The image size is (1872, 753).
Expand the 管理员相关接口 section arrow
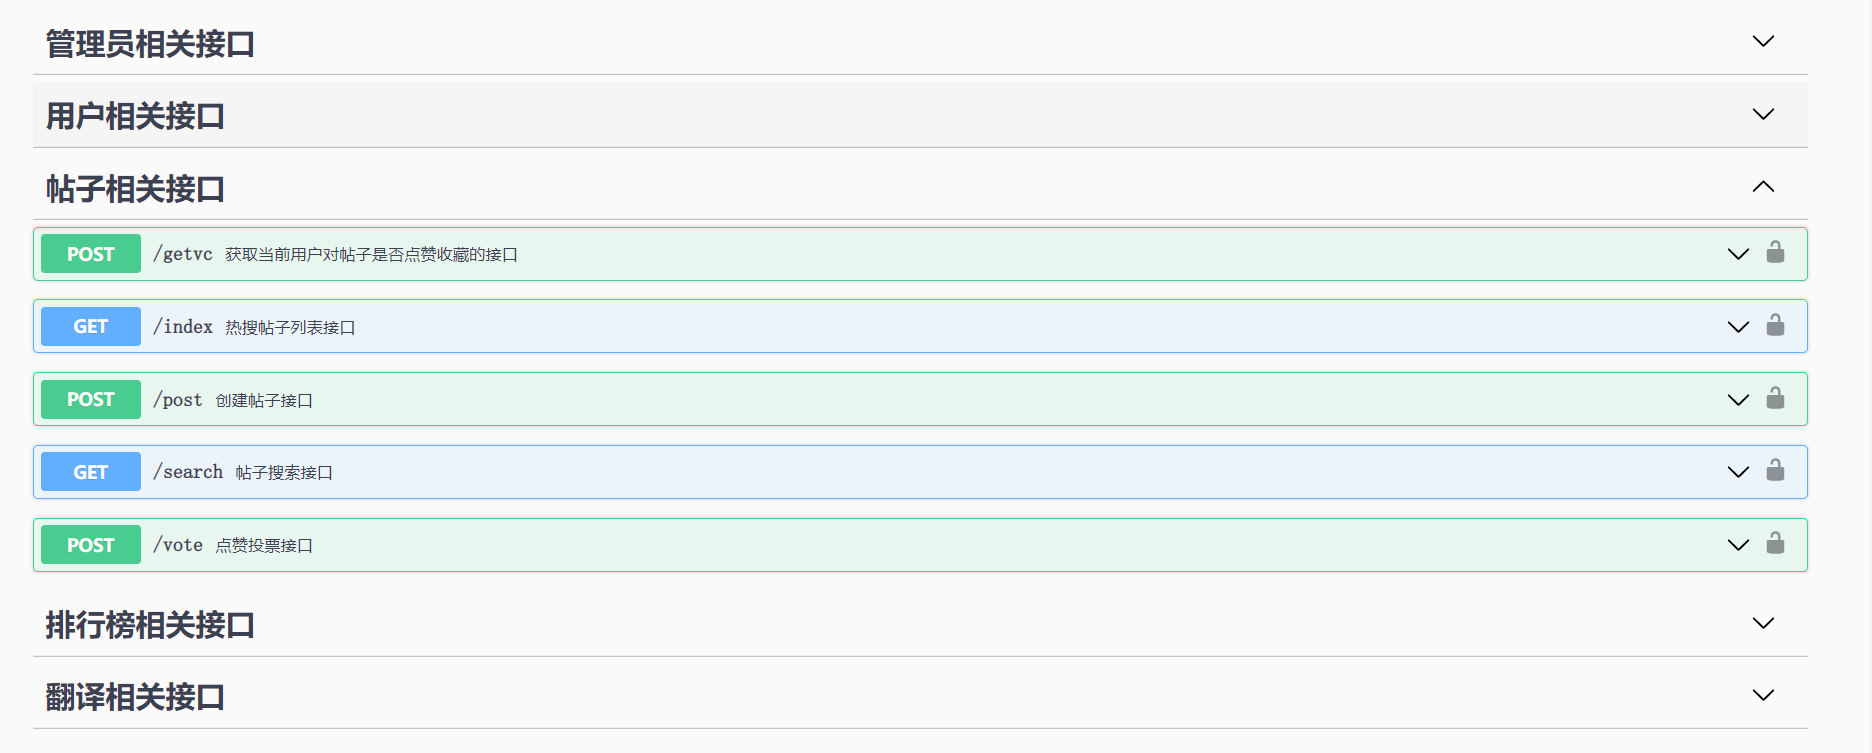[x=1763, y=41]
